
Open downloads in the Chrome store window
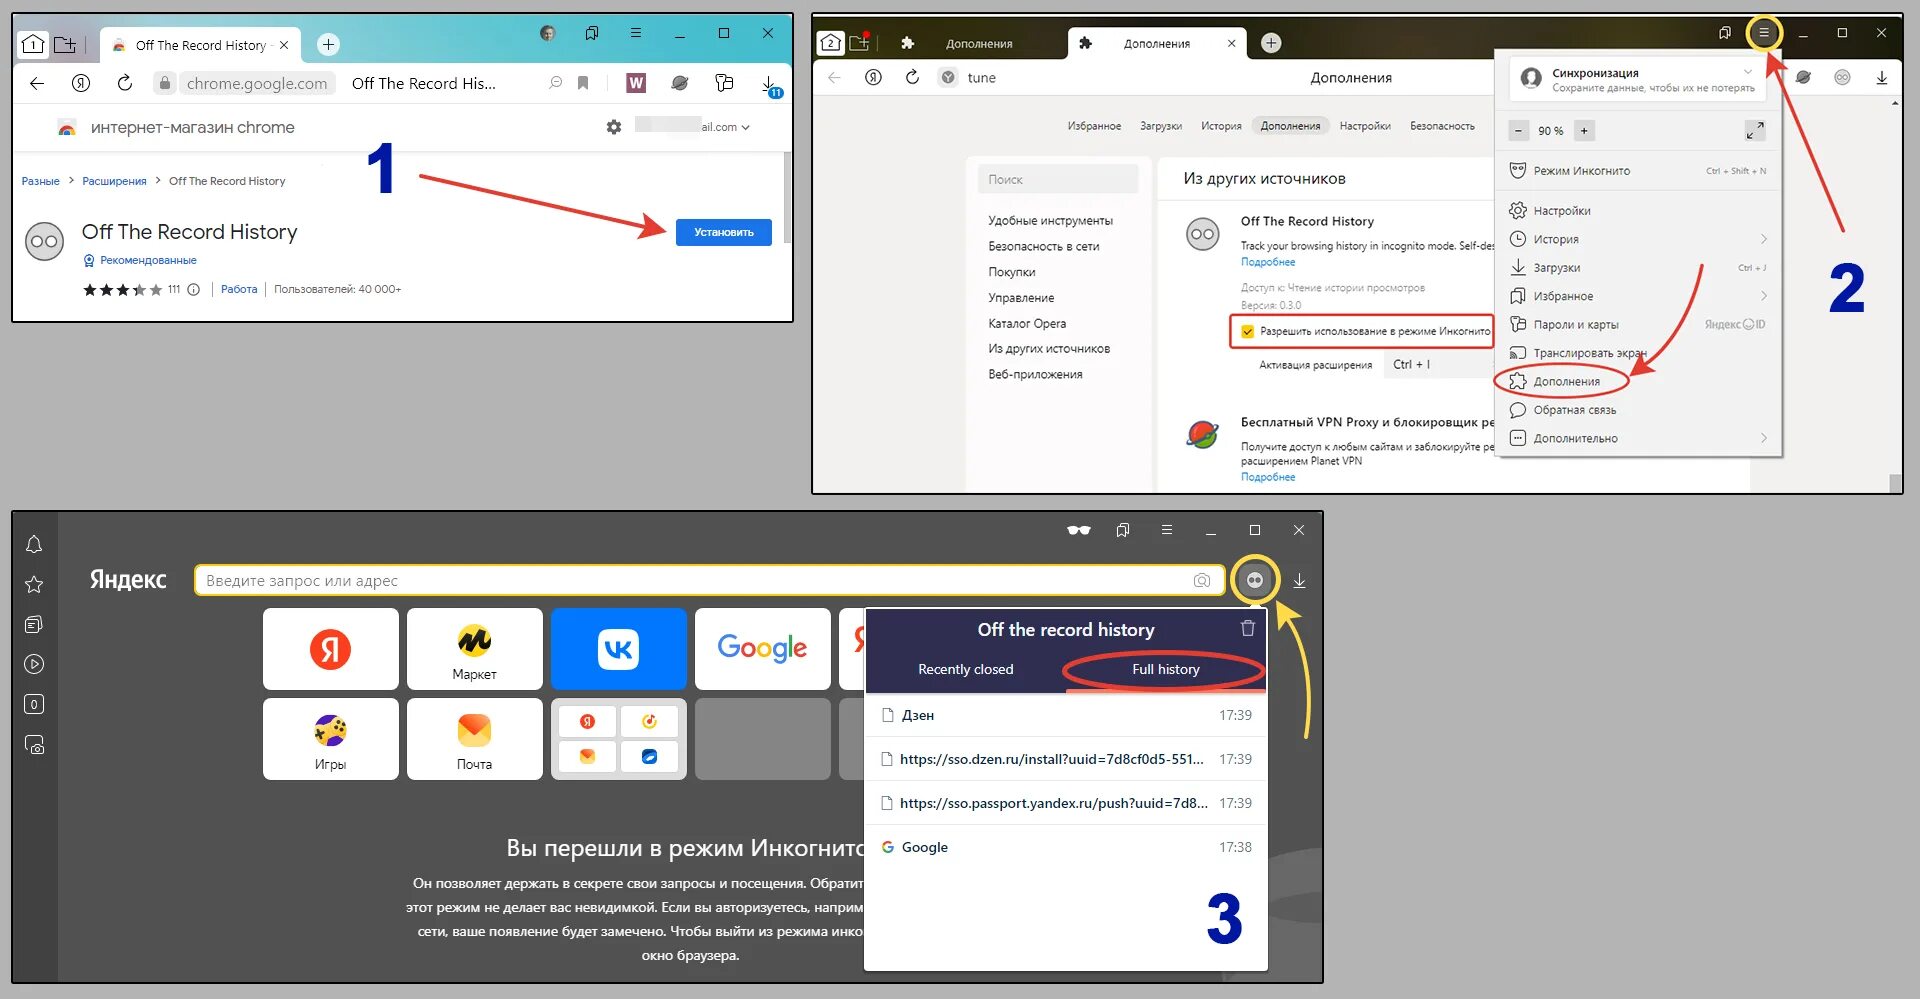768,84
